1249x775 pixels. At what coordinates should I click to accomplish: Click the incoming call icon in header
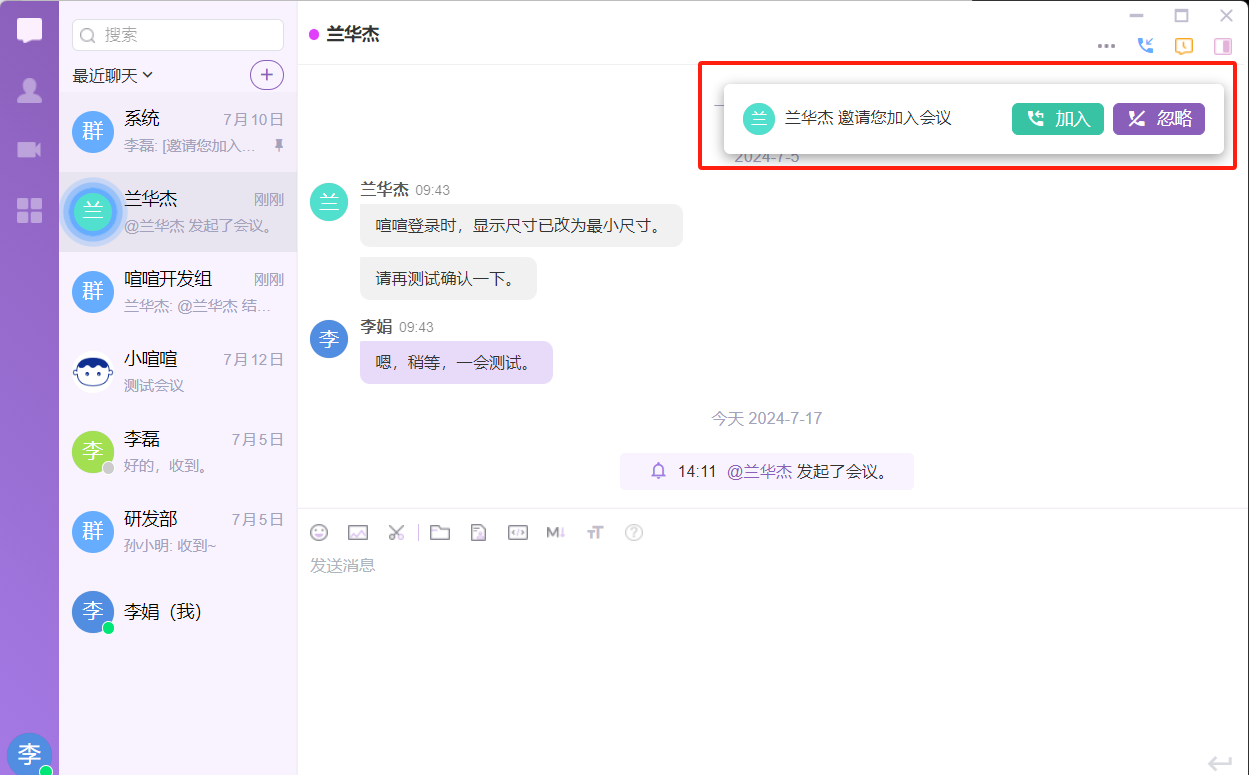coord(1146,46)
